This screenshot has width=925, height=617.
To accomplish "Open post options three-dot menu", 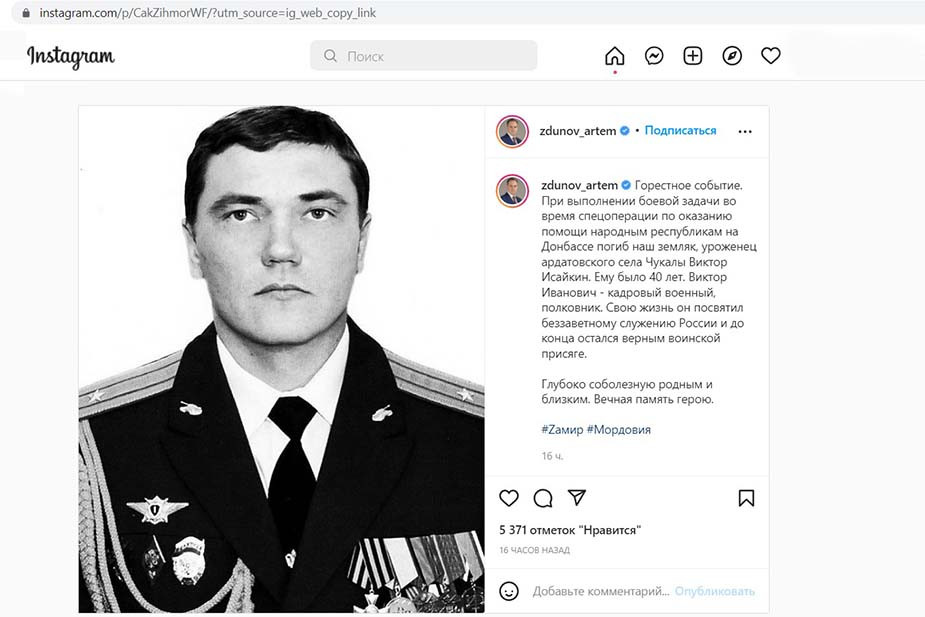I will click(745, 131).
